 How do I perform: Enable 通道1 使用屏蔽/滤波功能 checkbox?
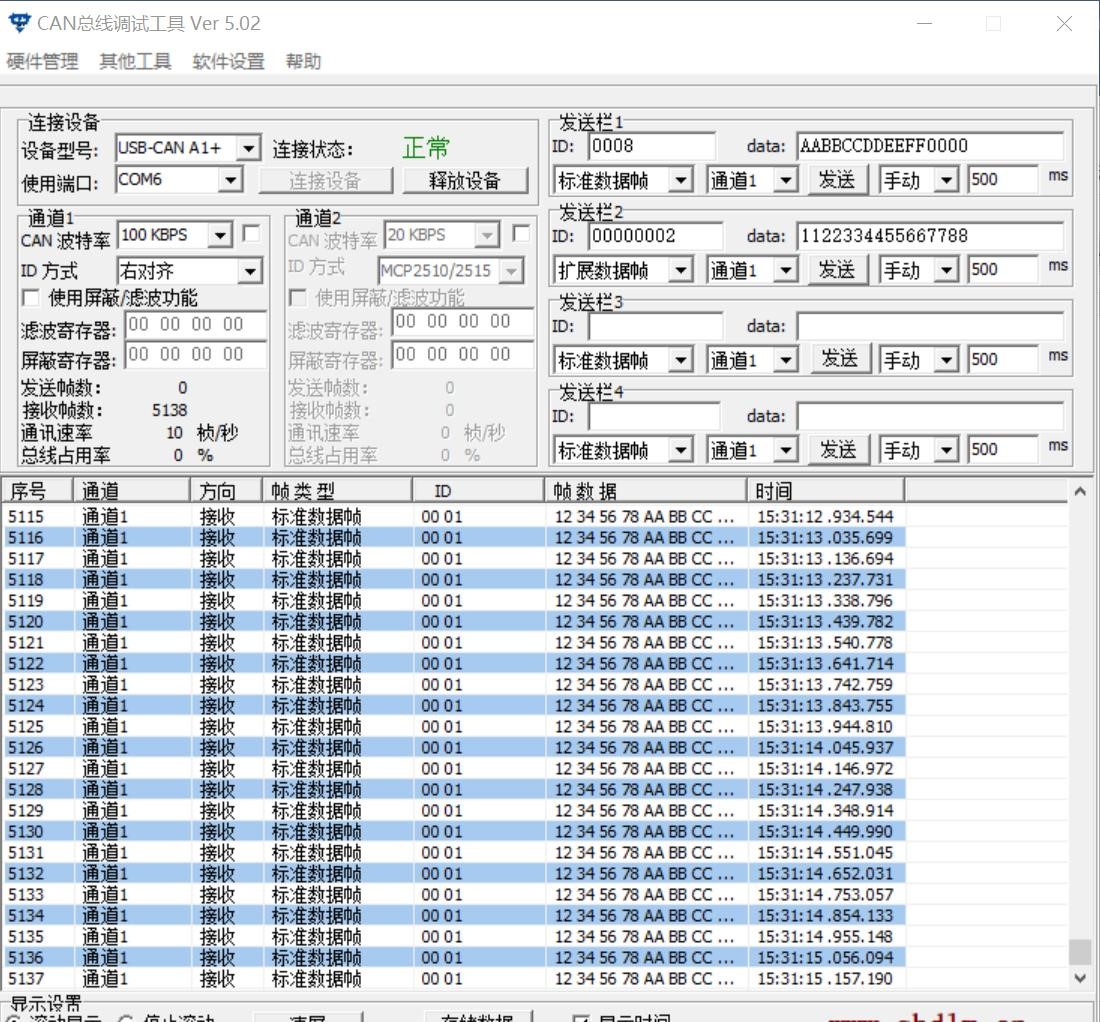(31, 298)
